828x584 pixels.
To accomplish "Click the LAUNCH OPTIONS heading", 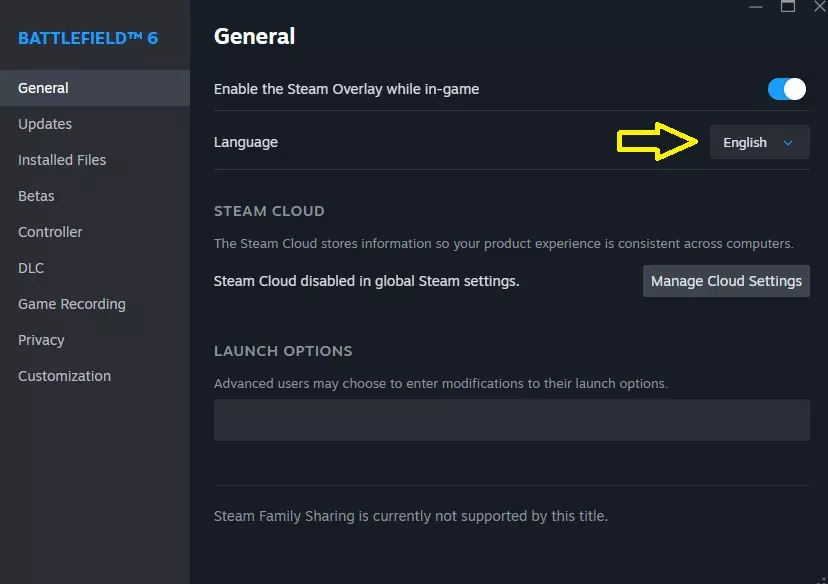I will click(283, 351).
